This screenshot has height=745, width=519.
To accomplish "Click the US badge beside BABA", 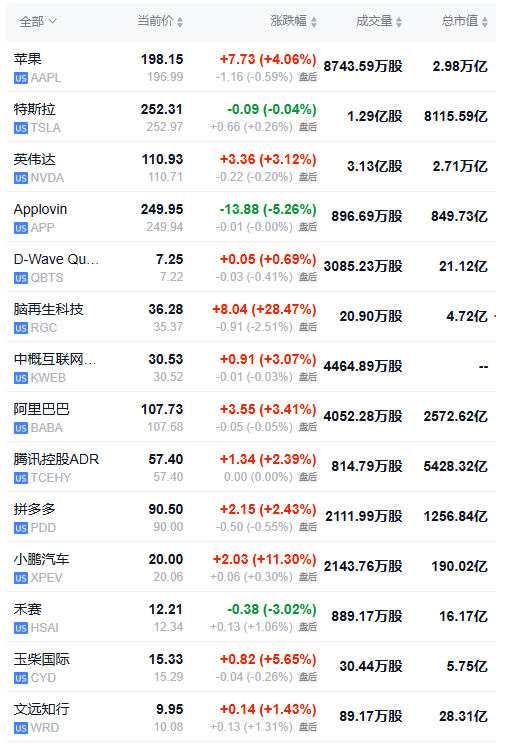I will coord(21,428).
